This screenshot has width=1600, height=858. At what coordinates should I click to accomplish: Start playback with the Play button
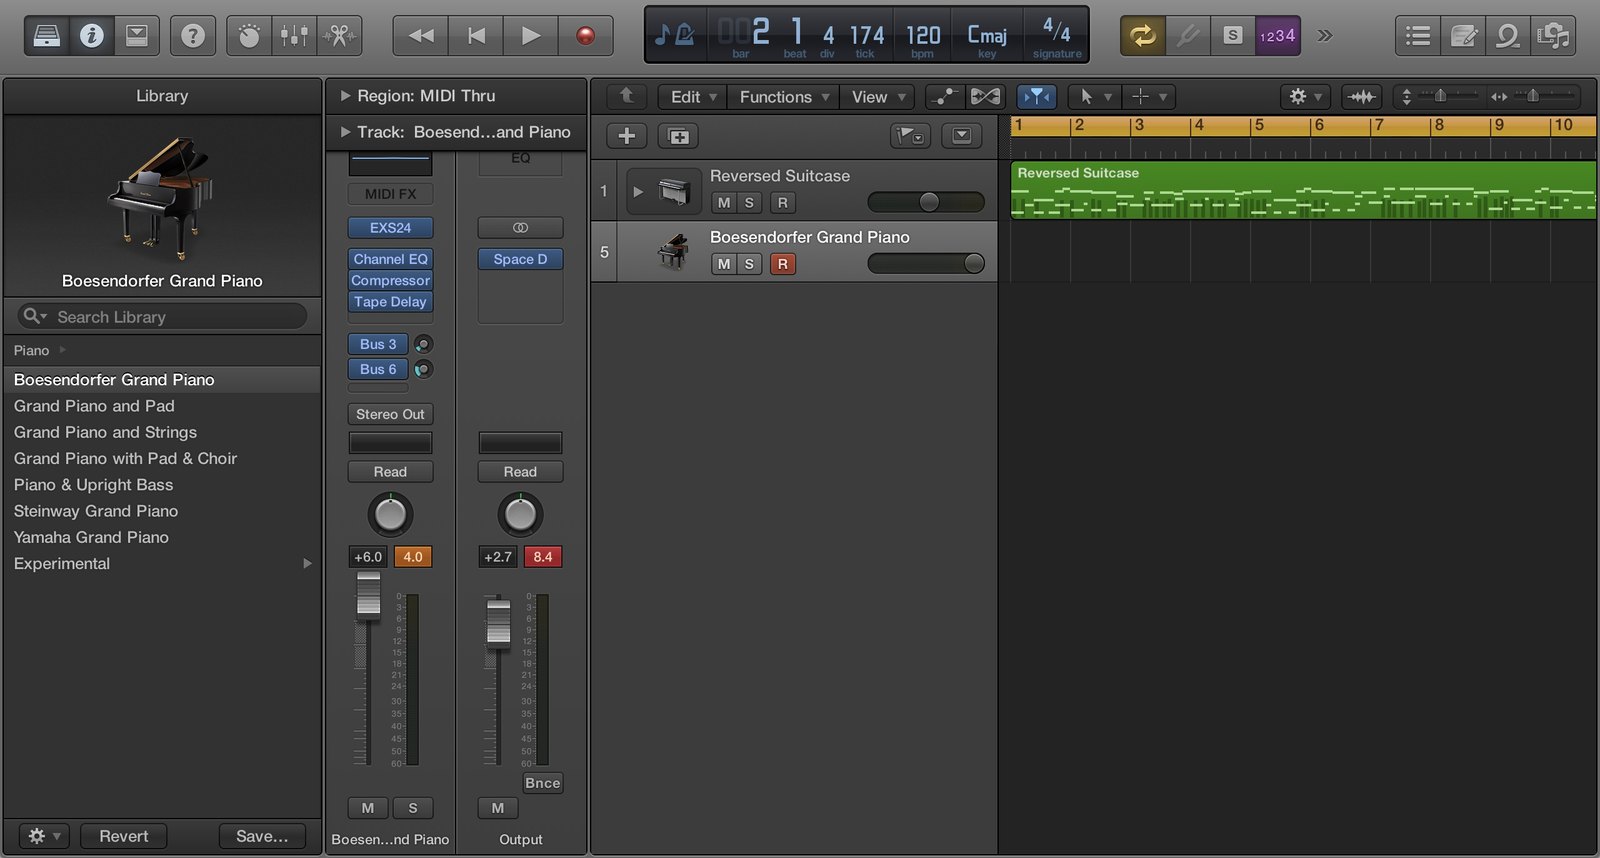click(531, 36)
